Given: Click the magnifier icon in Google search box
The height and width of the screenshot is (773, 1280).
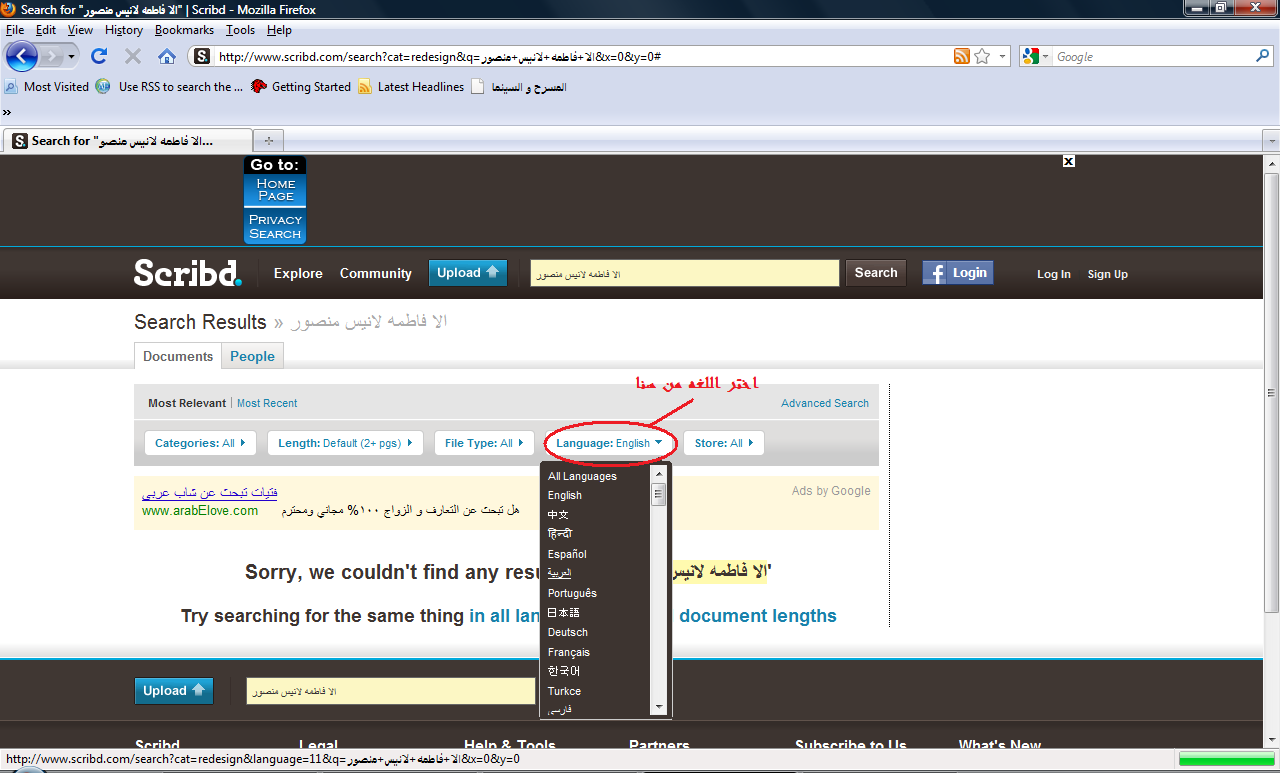Looking at the screenshot, I should [1263, 57].
